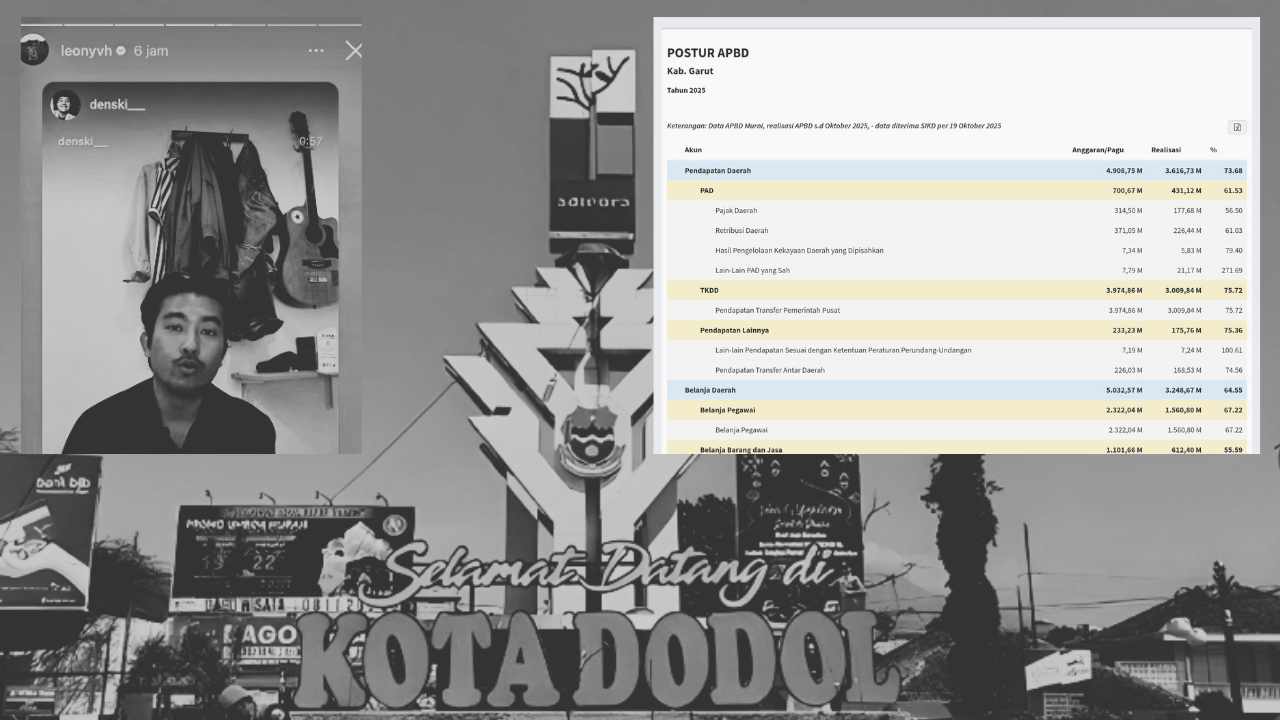Select the 'Pajak Daerah' row label
The height and width of the screenshot is (720, 1280).
(736, 211)
